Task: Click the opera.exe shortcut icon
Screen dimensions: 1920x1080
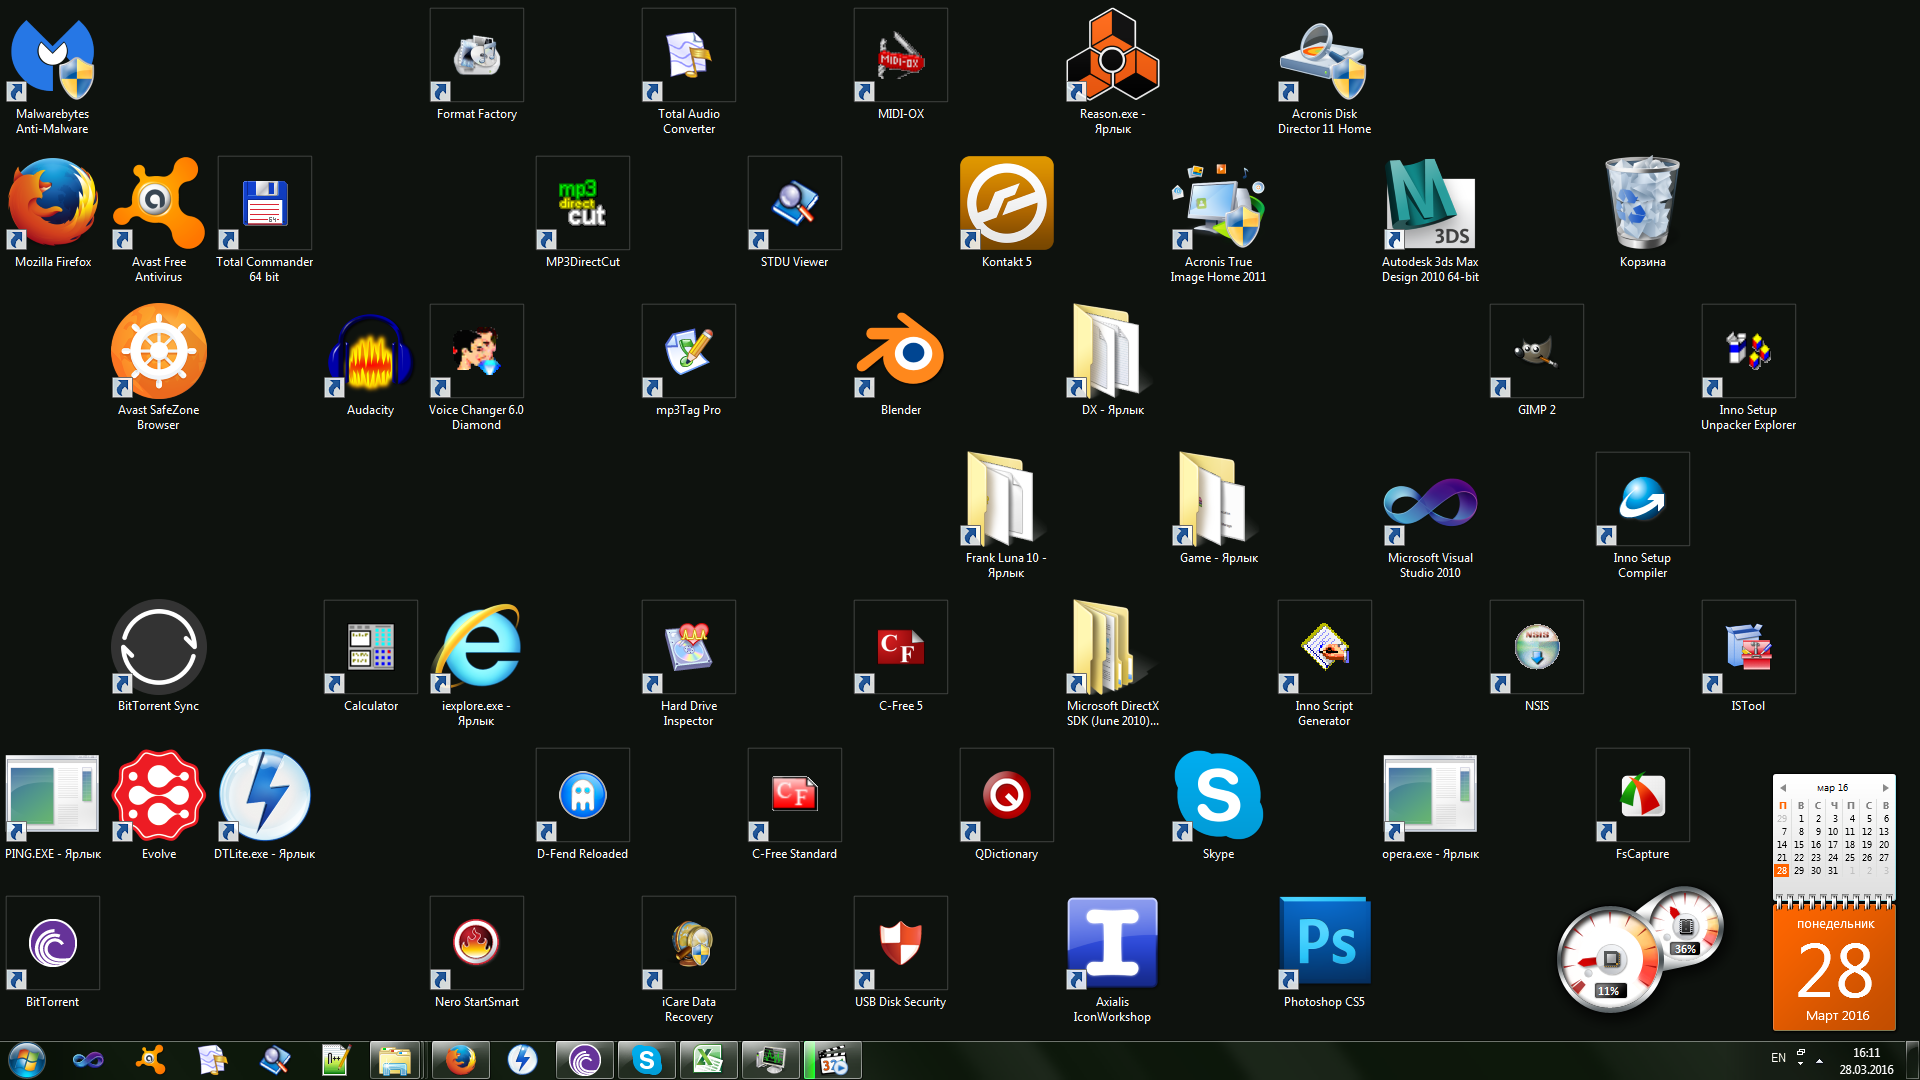Action: 1431,796
